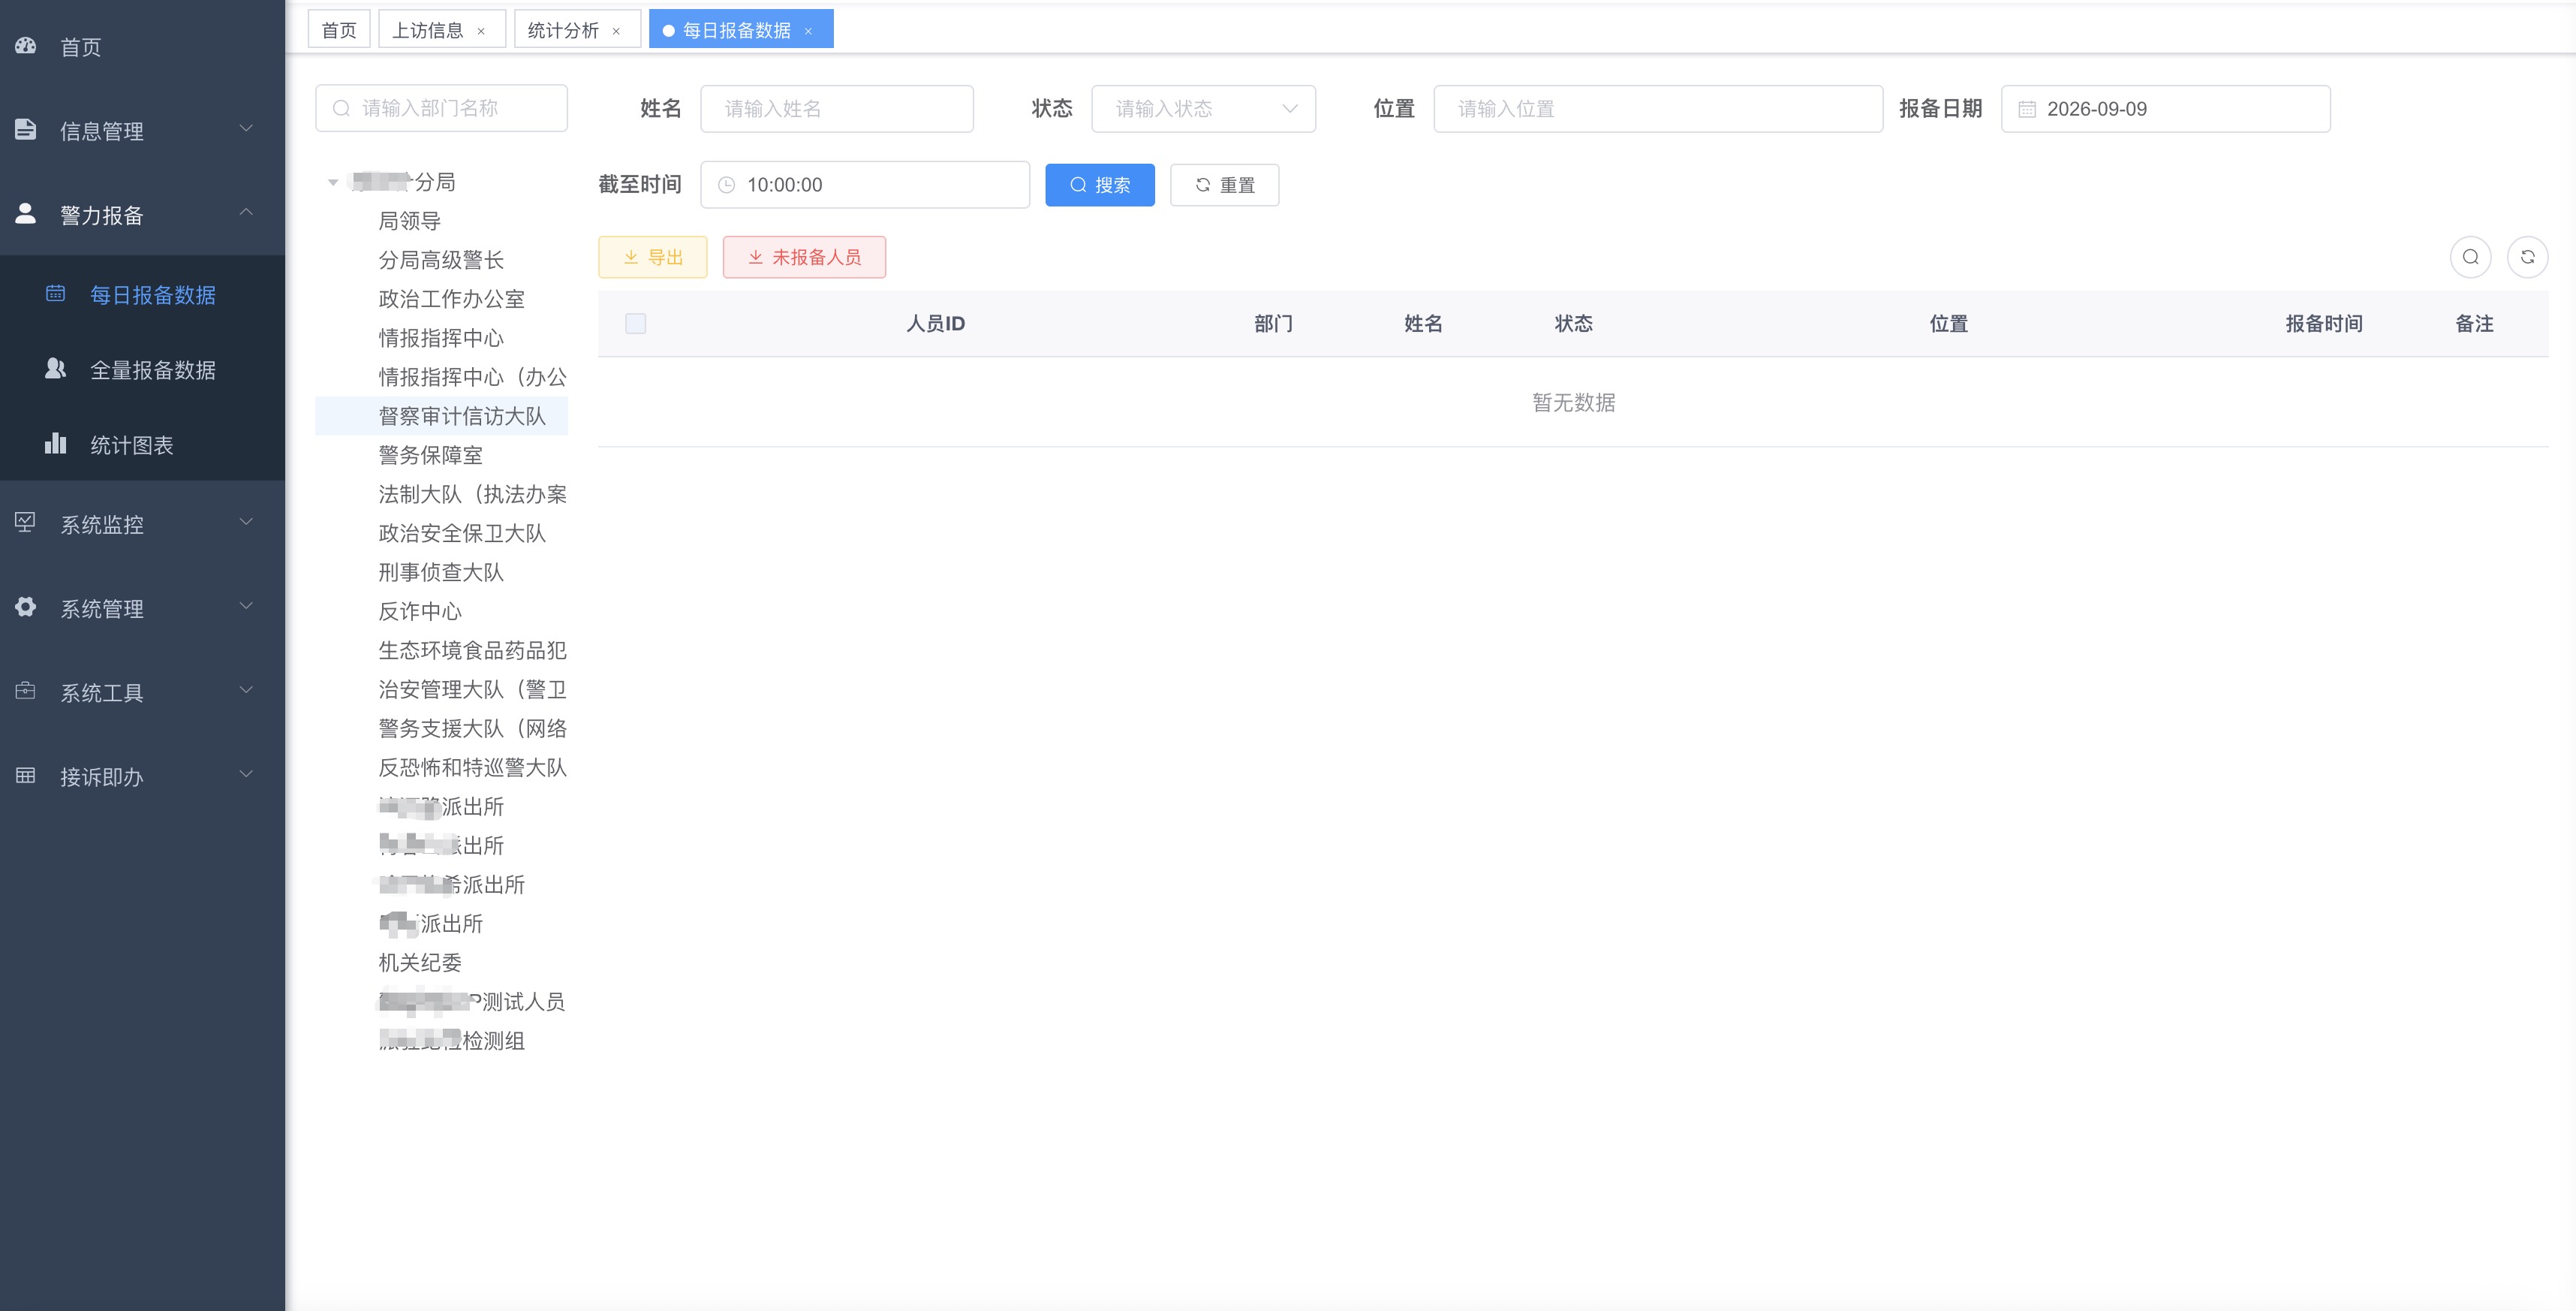Screen dimensions: 2576x1311
Task: Click the 请输入部门名称 search field
Action: tap(442, 108)
